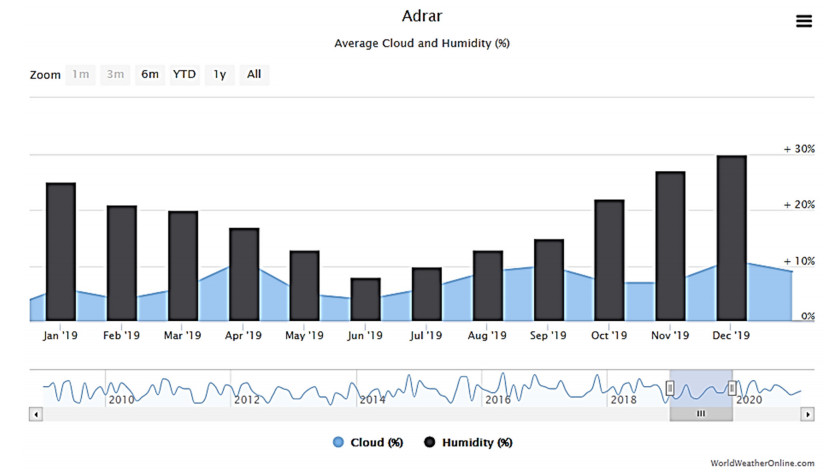Select the 1y zoom range
Viewport: 837px width, 475px height.
[219, 74]
